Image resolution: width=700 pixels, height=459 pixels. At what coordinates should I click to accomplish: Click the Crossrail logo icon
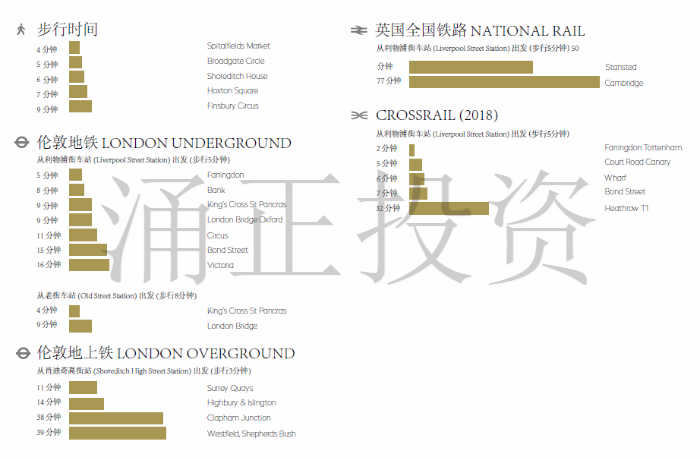click(x=359, y=116)
